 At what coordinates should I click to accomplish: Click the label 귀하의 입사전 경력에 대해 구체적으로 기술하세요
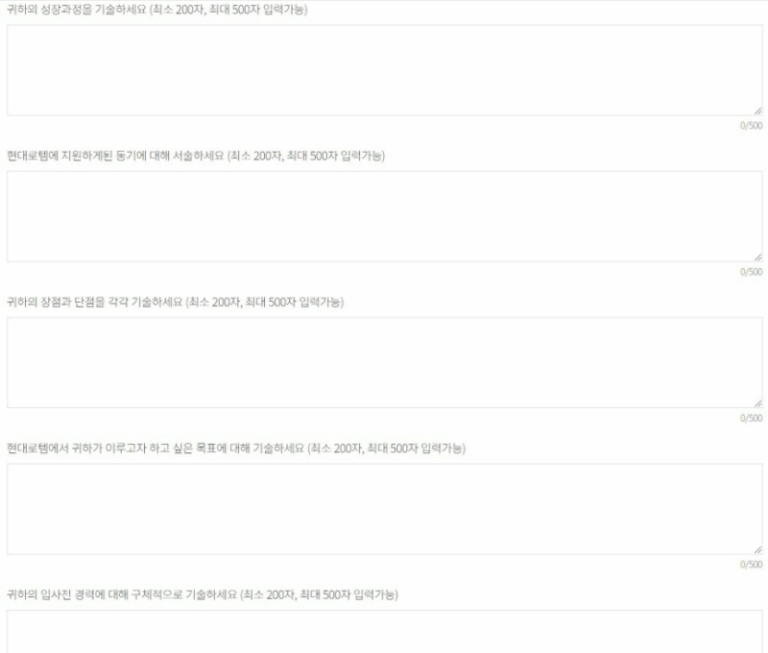[121, 594]
